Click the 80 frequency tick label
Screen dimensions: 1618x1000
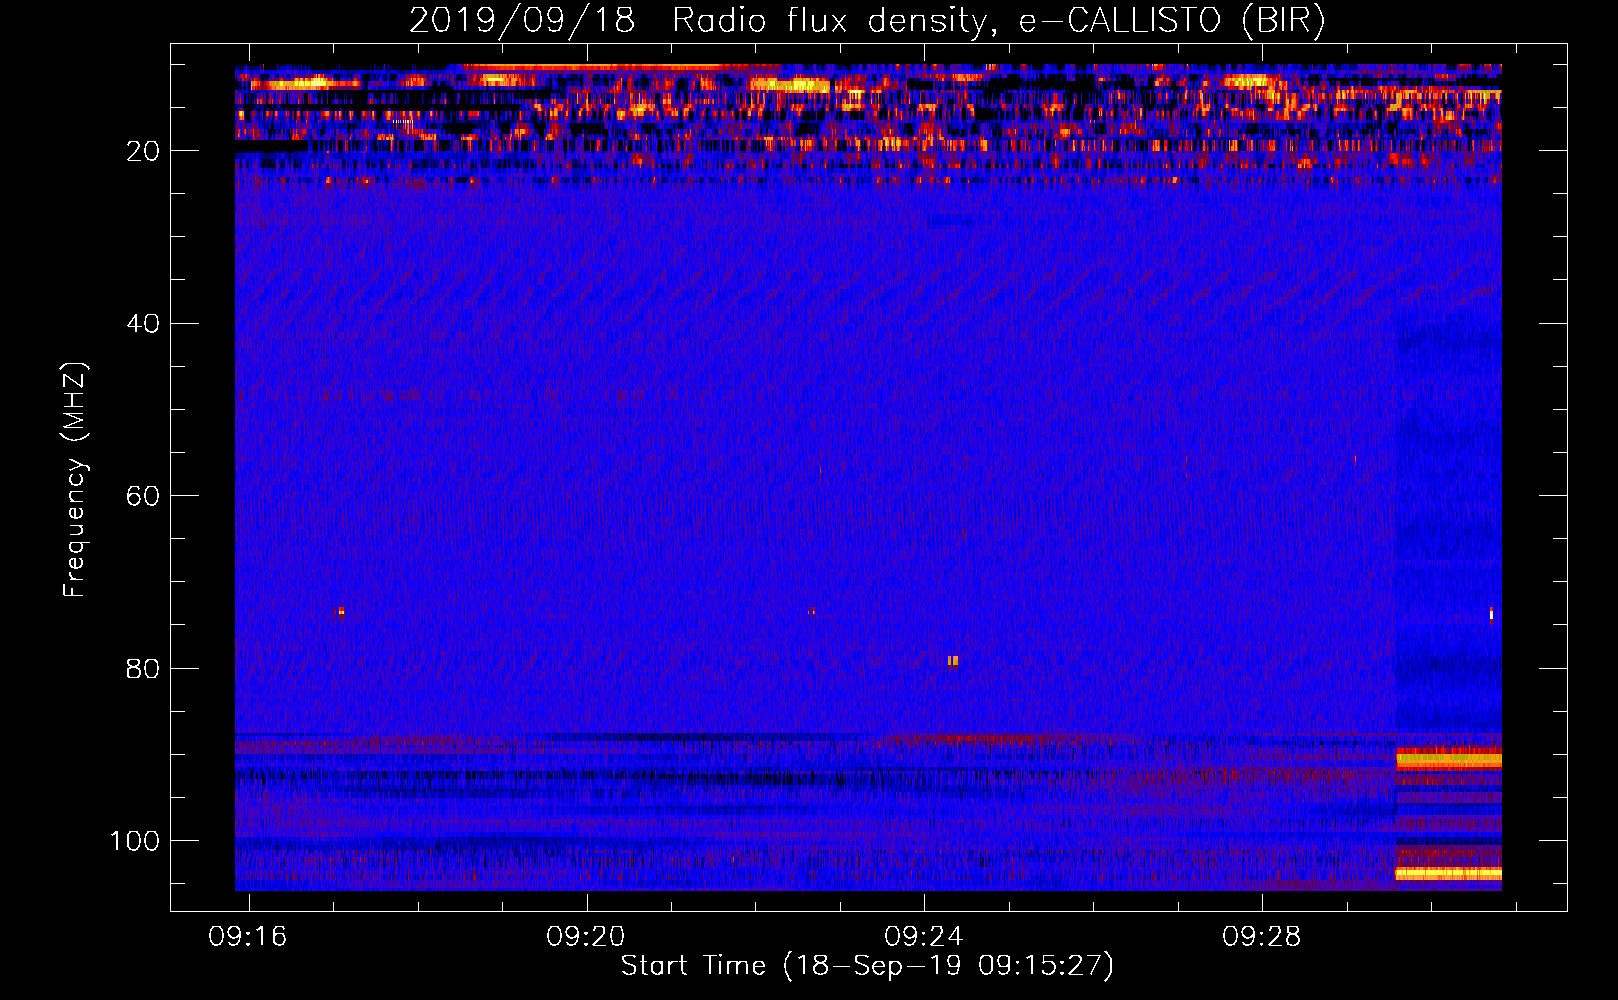click(x=143, y=669)
